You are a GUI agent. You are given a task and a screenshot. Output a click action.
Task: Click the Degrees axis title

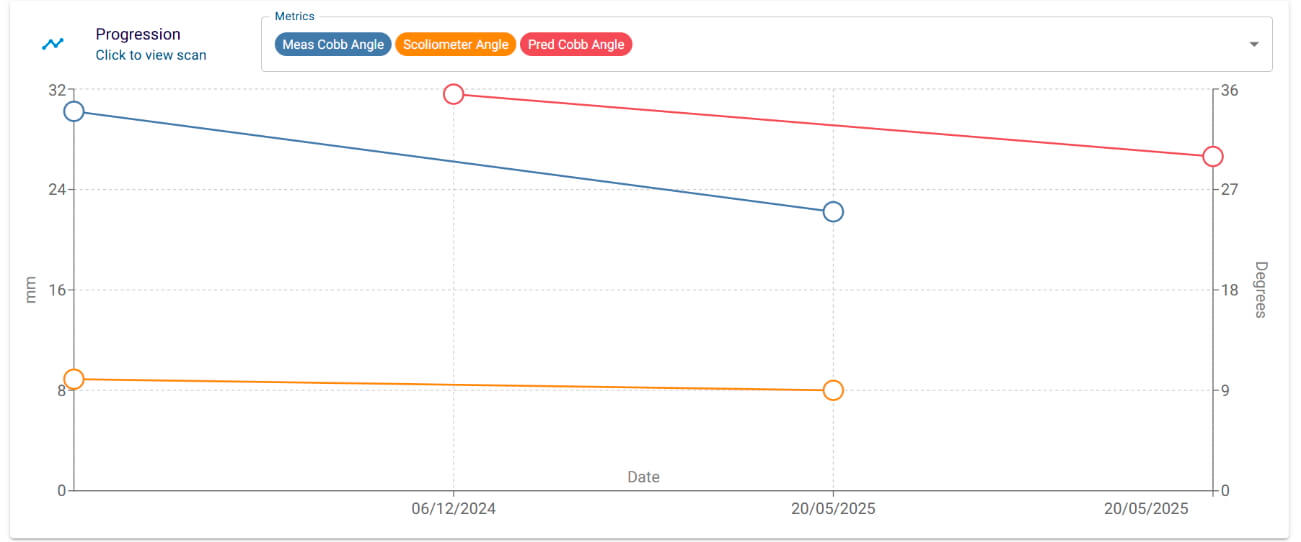click(x=1261, y=290)
